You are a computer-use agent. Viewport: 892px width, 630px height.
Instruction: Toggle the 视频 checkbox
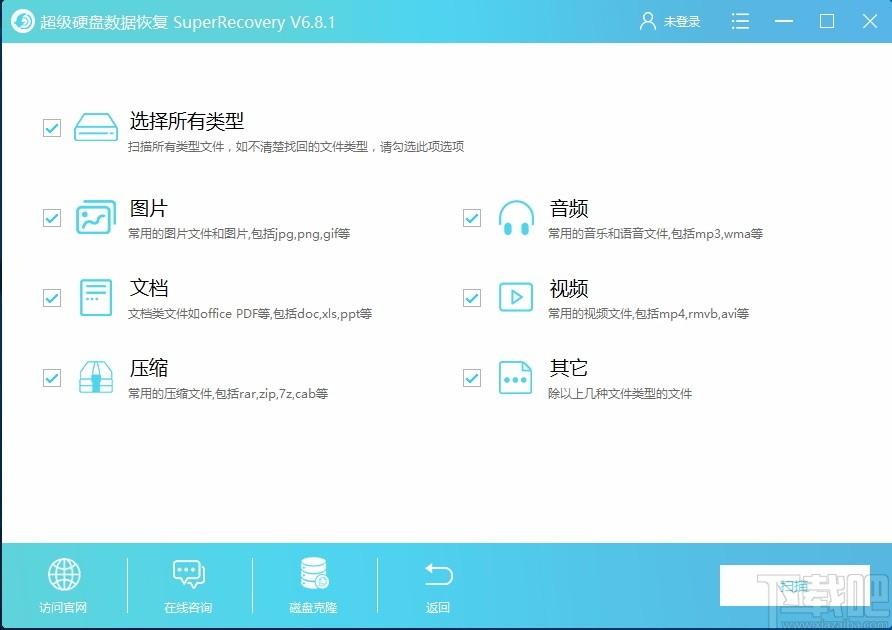pyautogui.click(x=472, y=298)
